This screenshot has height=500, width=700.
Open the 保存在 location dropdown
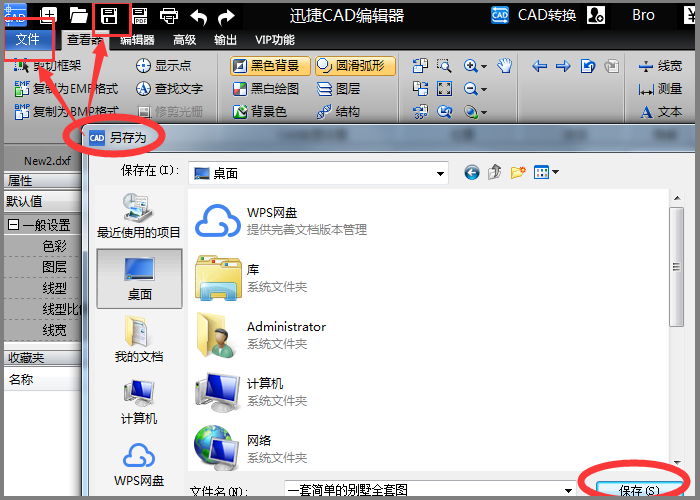click(440, 173)
